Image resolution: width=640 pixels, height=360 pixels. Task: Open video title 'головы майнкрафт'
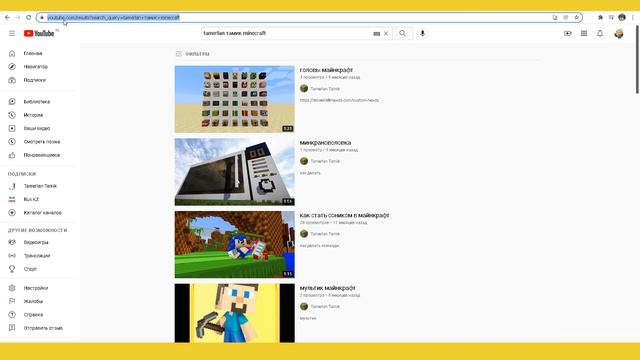tap(326, 70)
